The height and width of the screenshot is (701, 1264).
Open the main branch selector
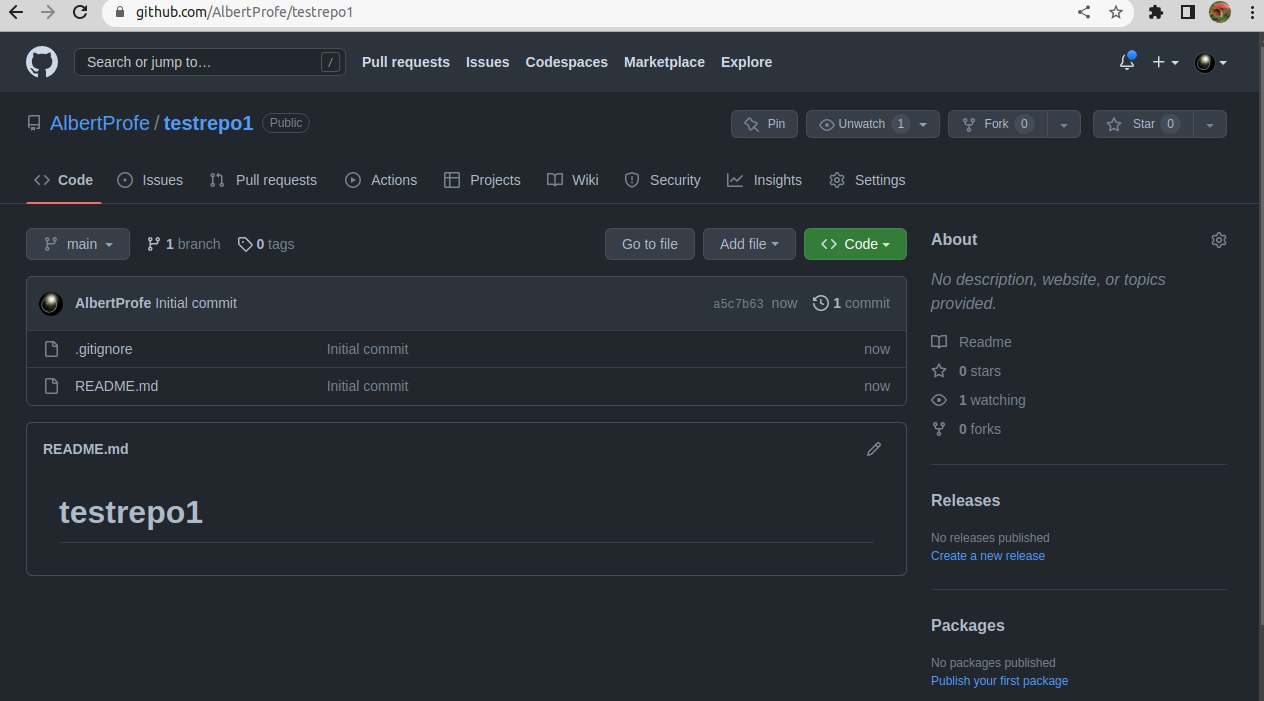(78, 244)
